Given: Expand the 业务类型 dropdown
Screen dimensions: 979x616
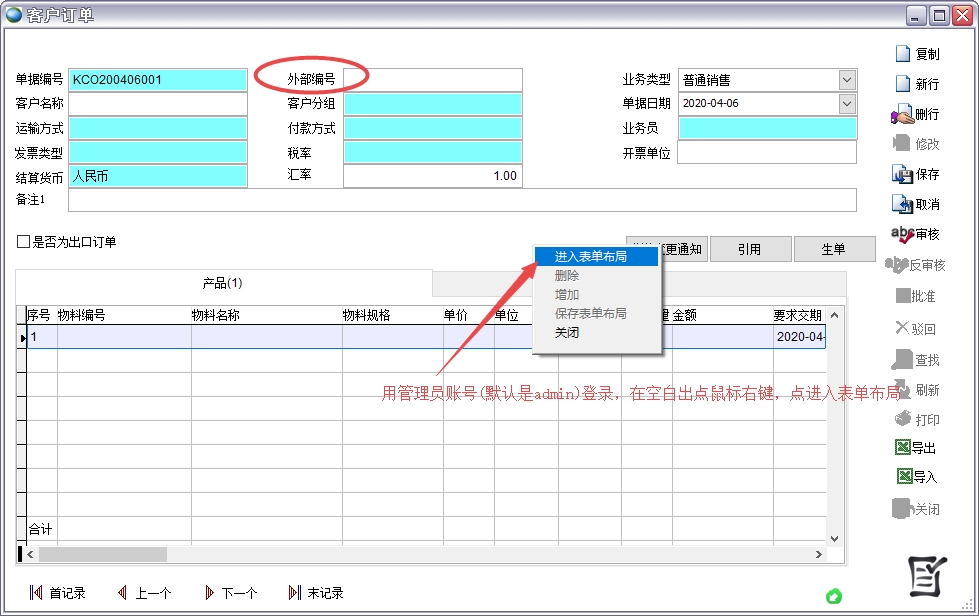Looking at the screenshot, I should point(847,80).
